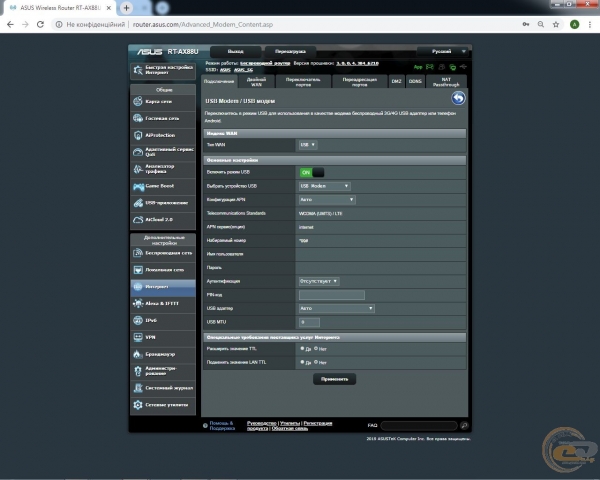
Task: Open the Руководство link in footer
Action: click(262, 423)
